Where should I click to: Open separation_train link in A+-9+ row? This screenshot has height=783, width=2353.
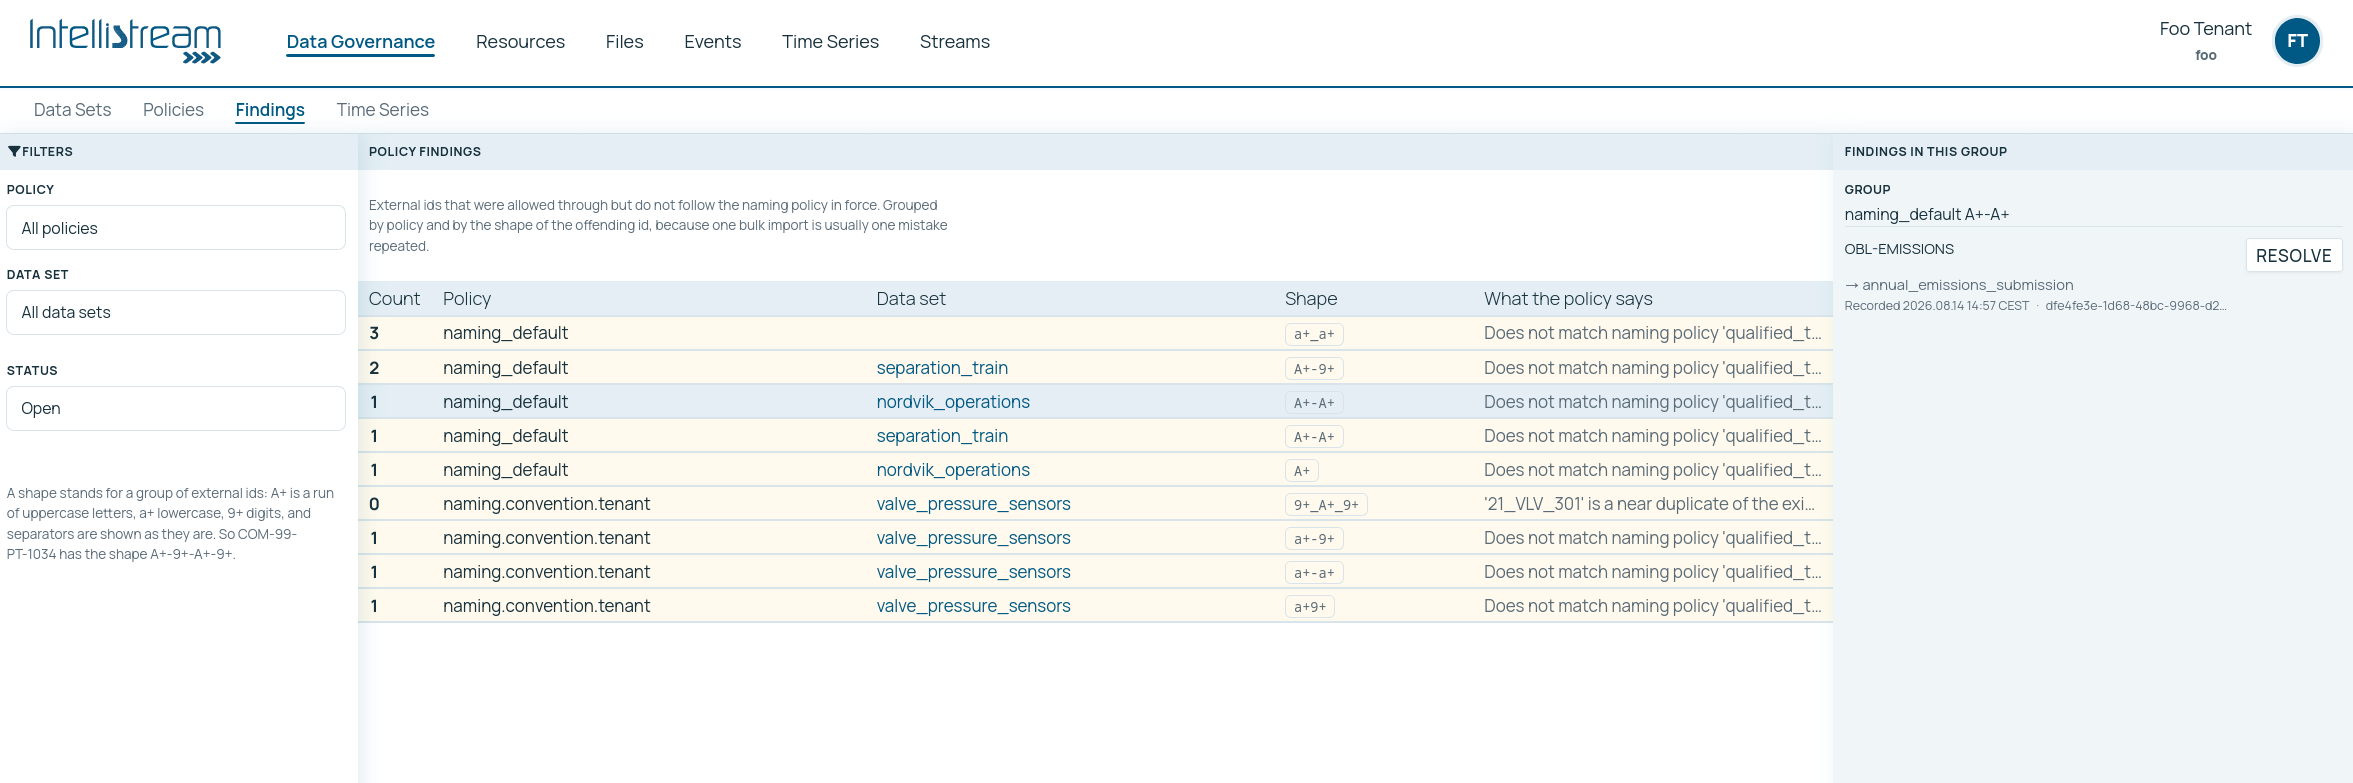click(x=942, y=367)
